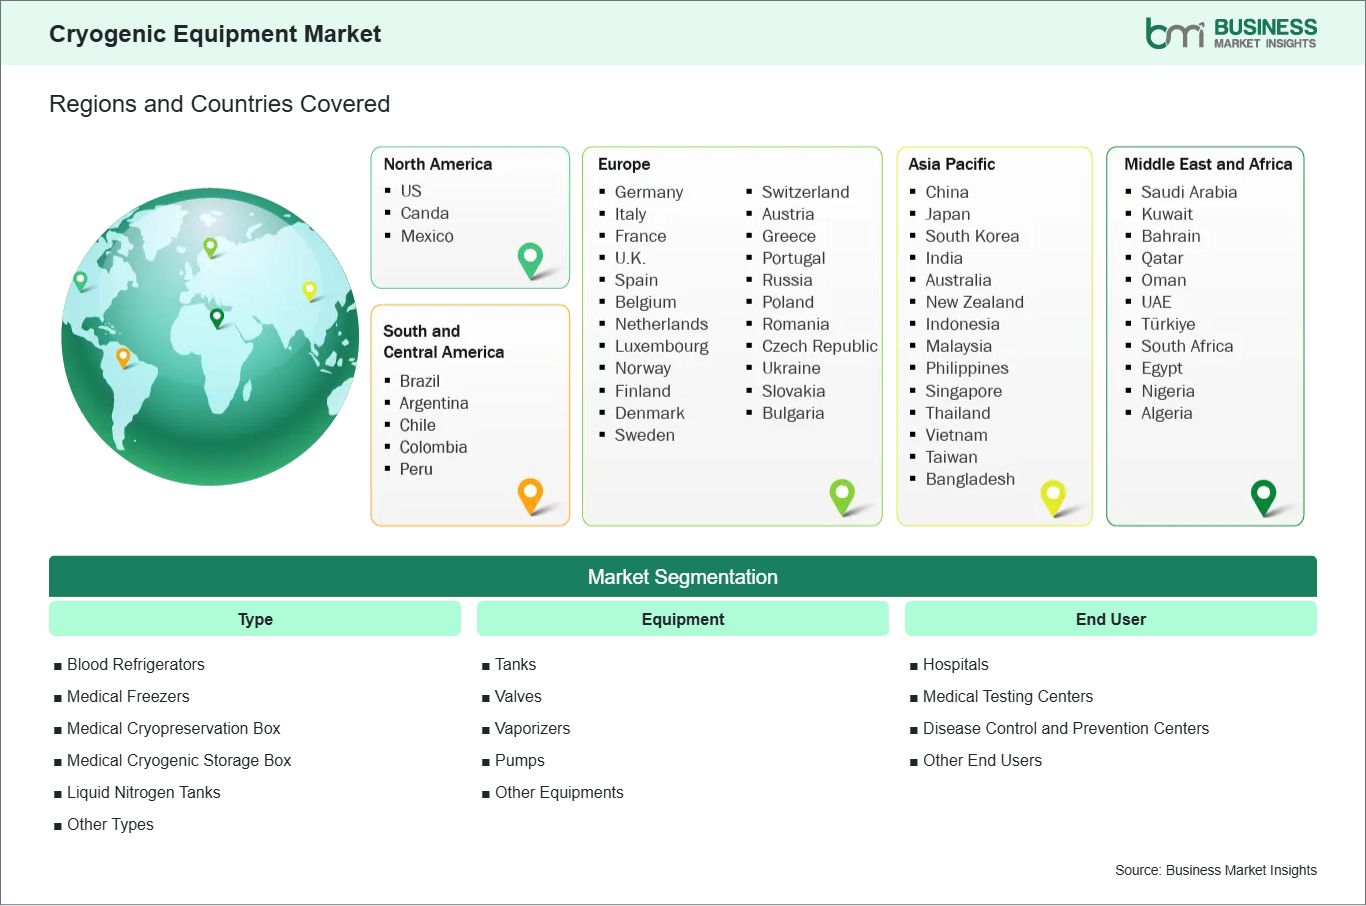Select Germany in the Europe list
This screenshot has width=1366, height=906.
(648, 192)
